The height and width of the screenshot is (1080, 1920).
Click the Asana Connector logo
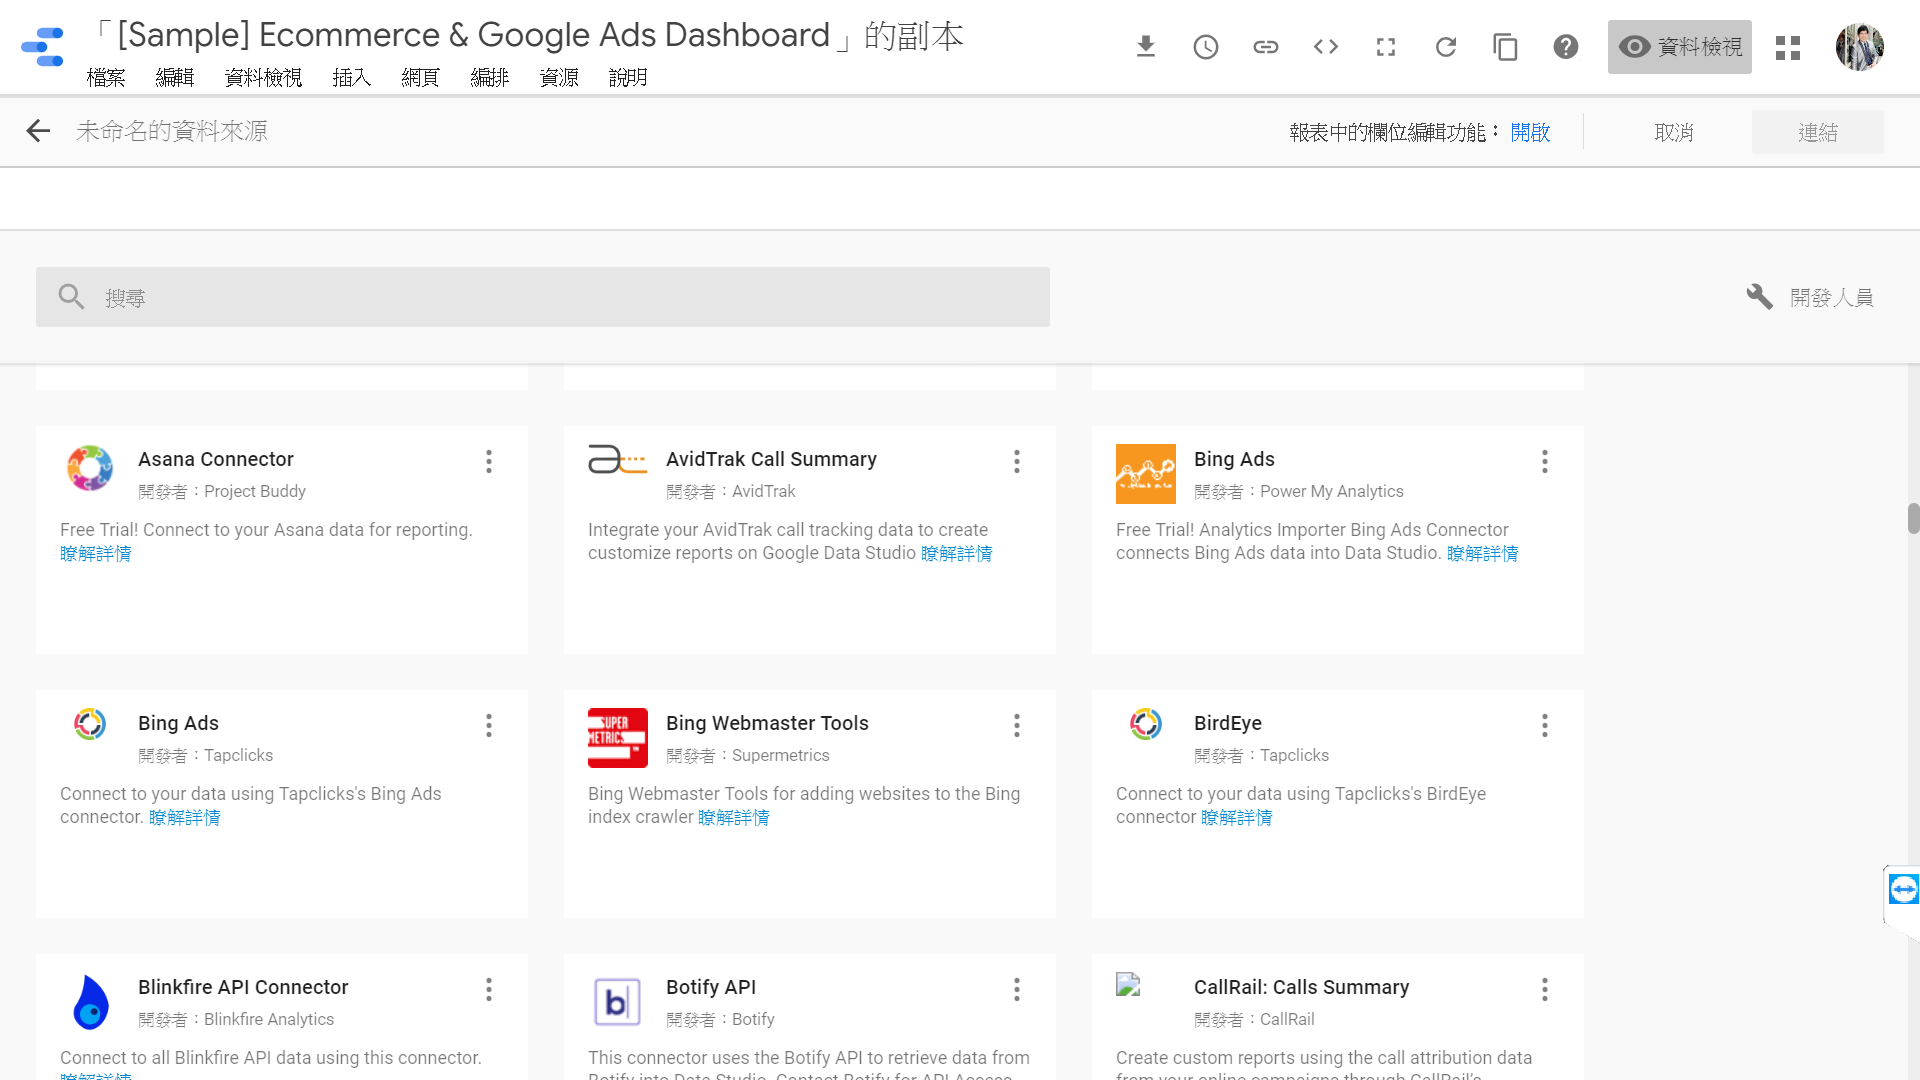[90, 468]
